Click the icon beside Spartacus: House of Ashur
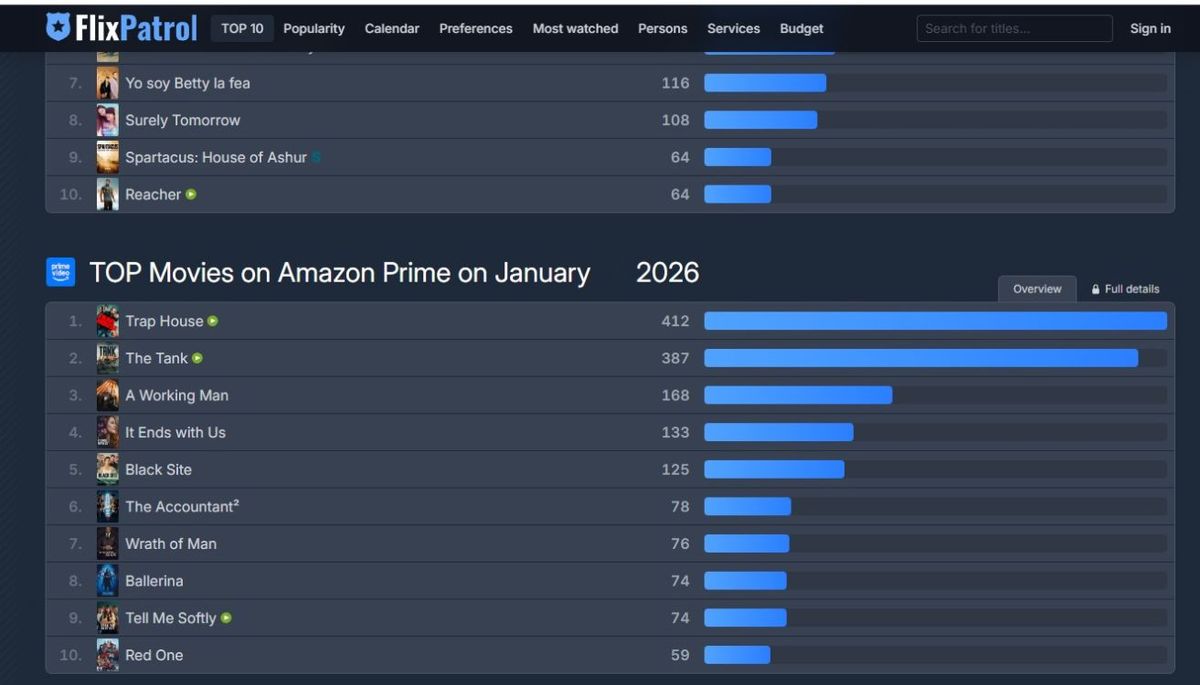The image size is (1200, 685). tap(316, 157)
